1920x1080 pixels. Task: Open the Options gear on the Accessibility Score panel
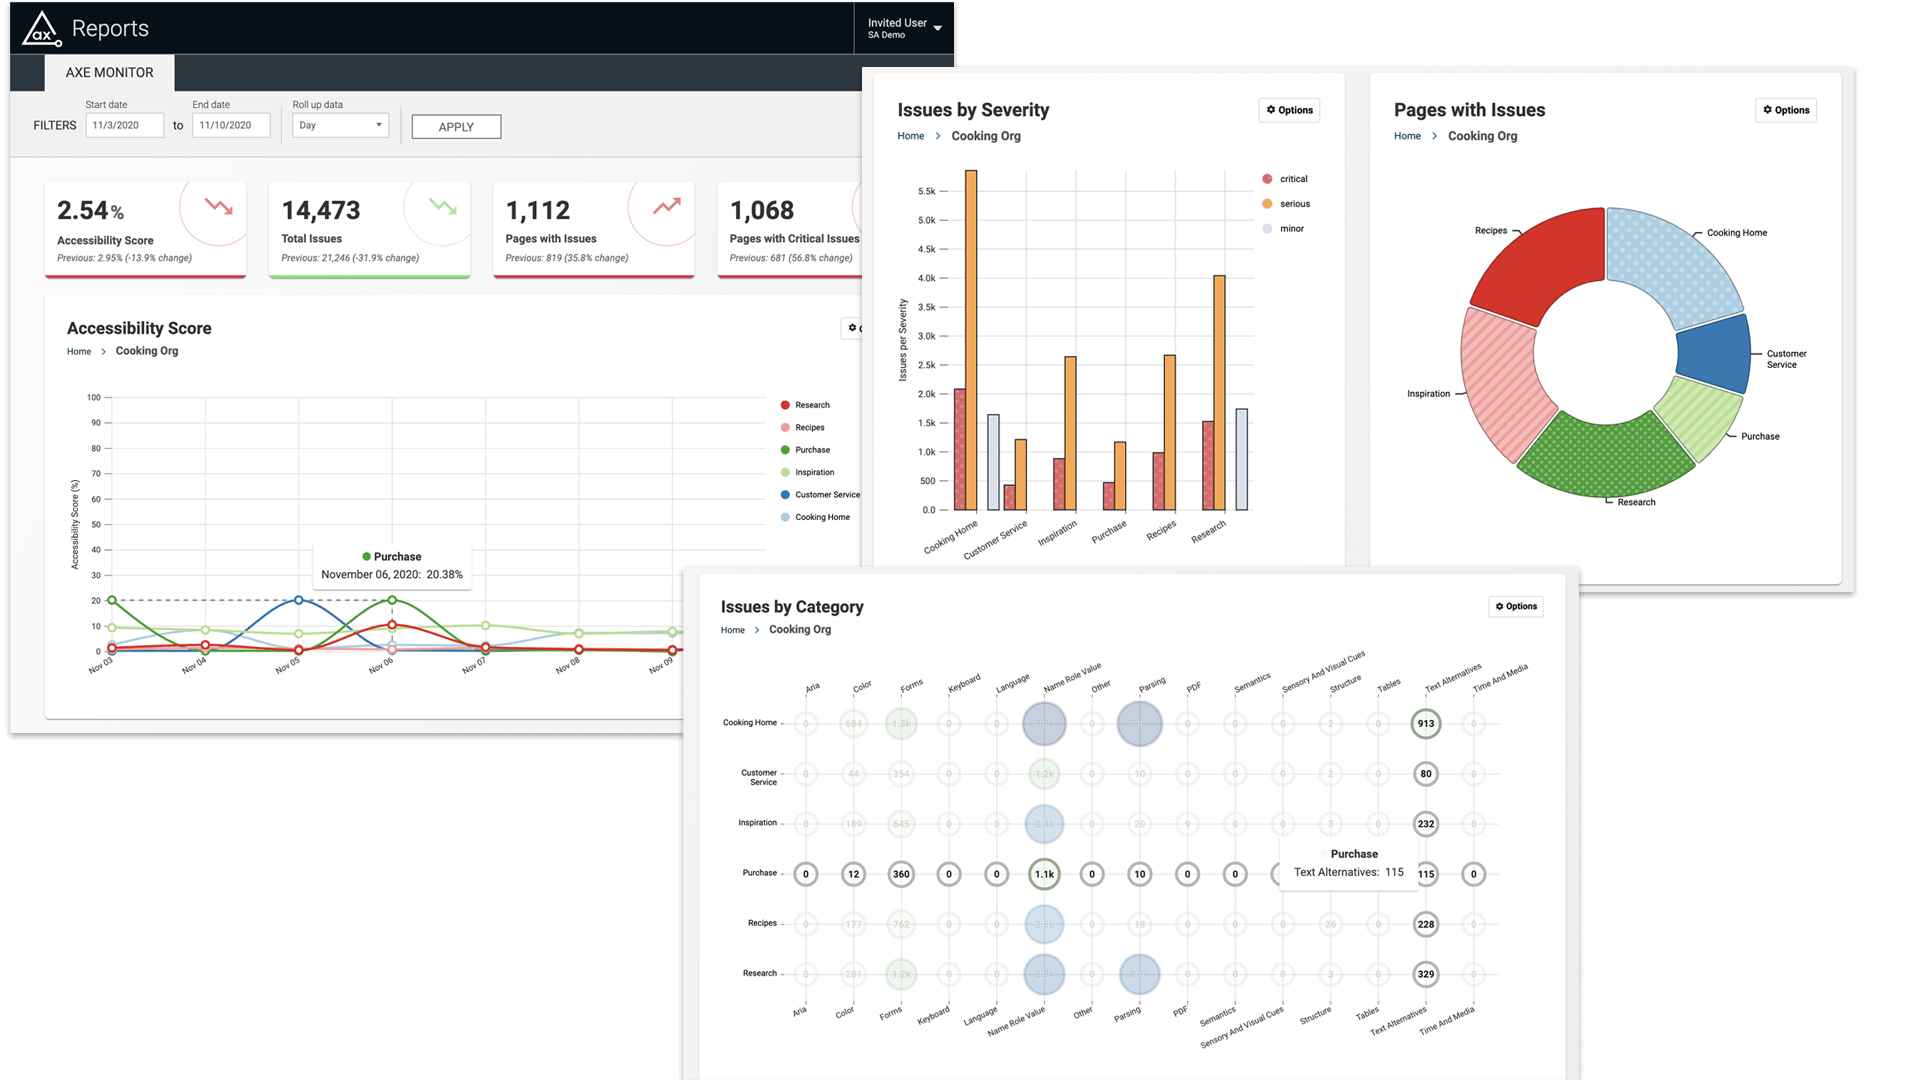[x=855, y=328]
